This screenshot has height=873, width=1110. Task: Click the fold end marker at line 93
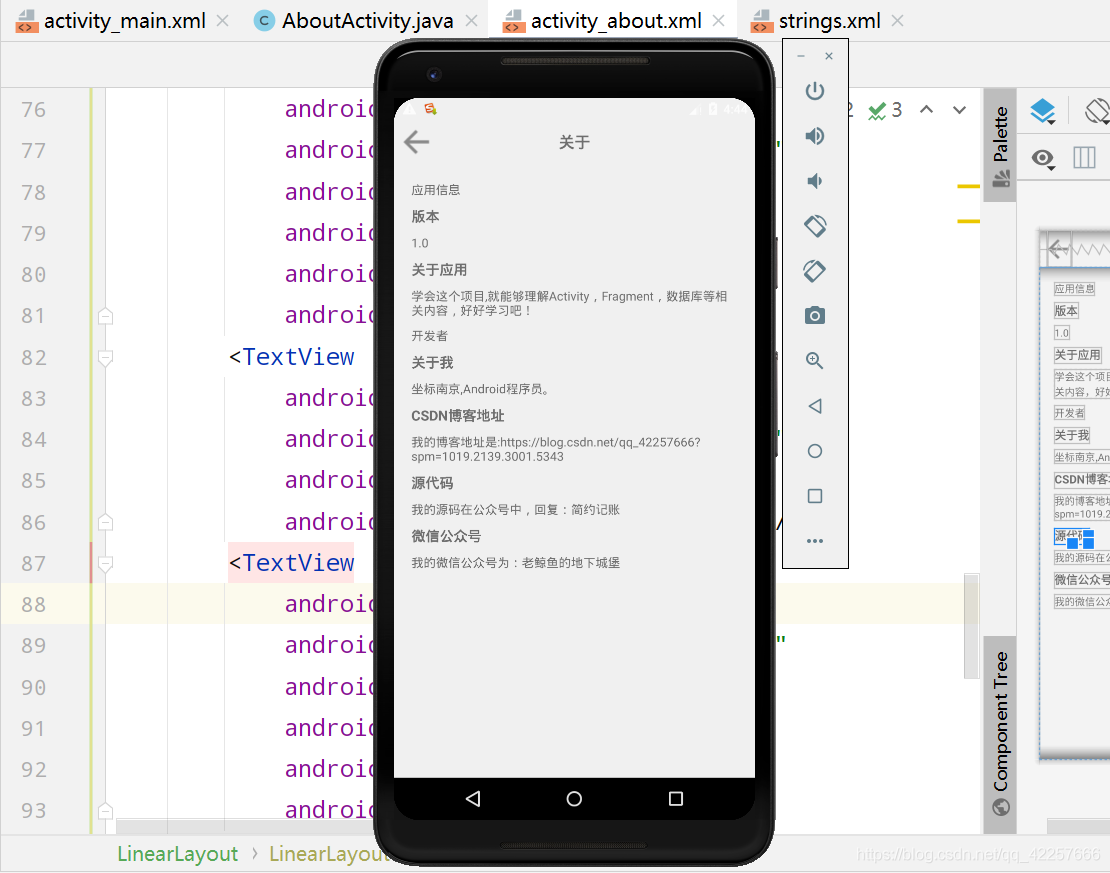pos(105,811)
